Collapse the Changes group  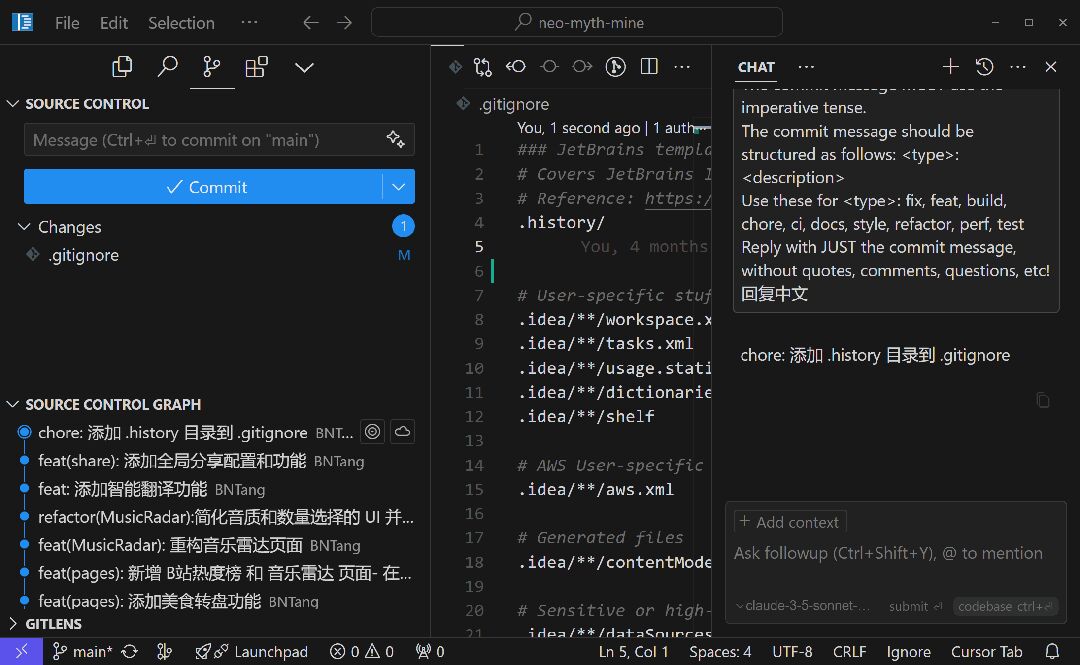point(25,227)
